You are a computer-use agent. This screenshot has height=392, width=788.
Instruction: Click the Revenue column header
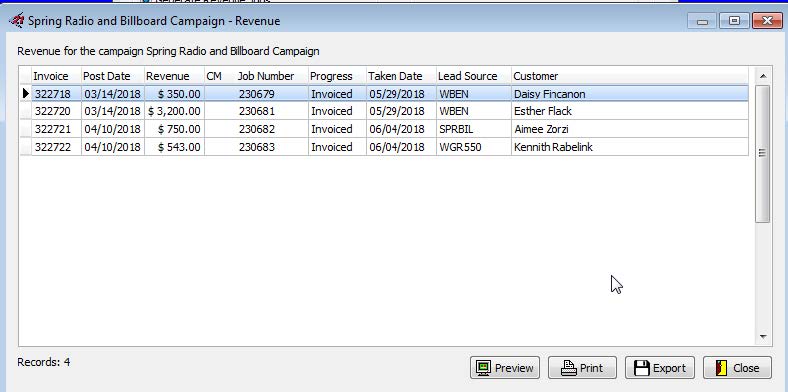[174, 76]
